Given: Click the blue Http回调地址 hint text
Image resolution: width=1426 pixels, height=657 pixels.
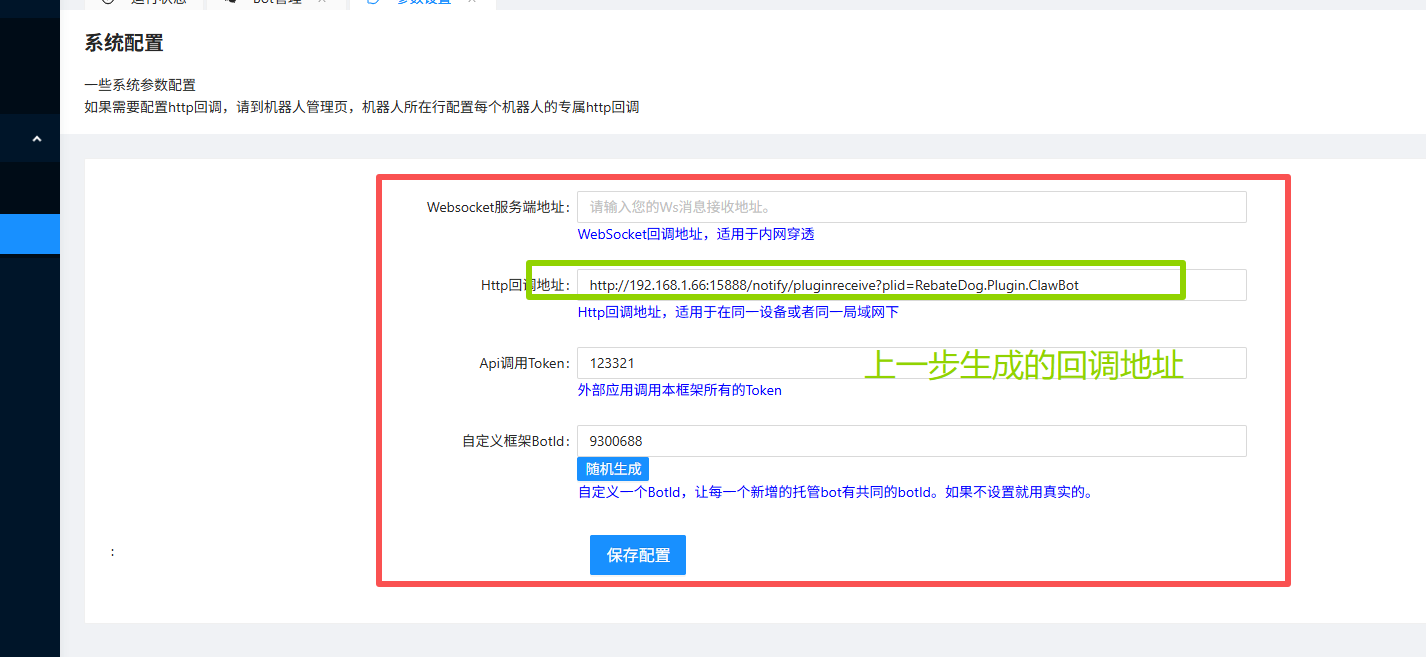Looking at the screenshot, I should tap(738, 312).
